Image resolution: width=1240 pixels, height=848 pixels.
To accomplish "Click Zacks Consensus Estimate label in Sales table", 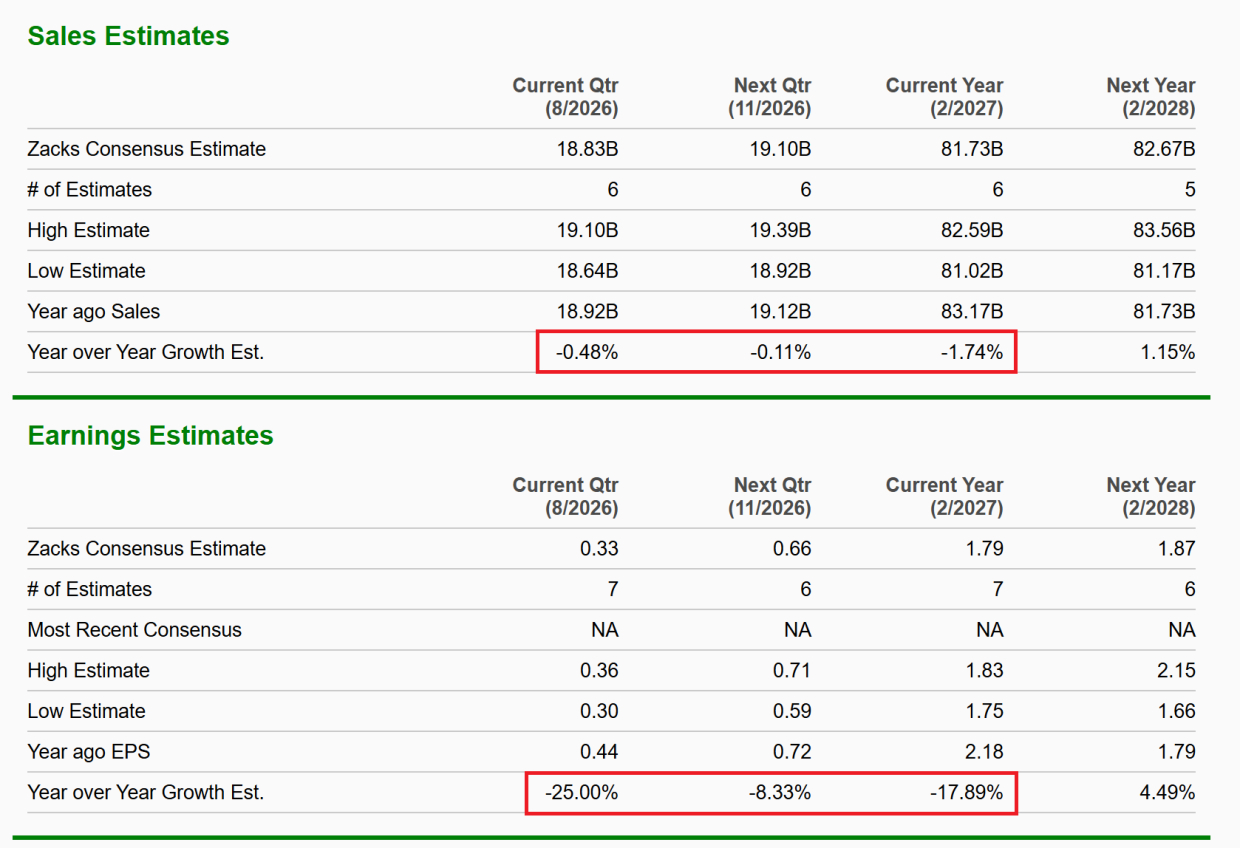I will tap(147, 149).
